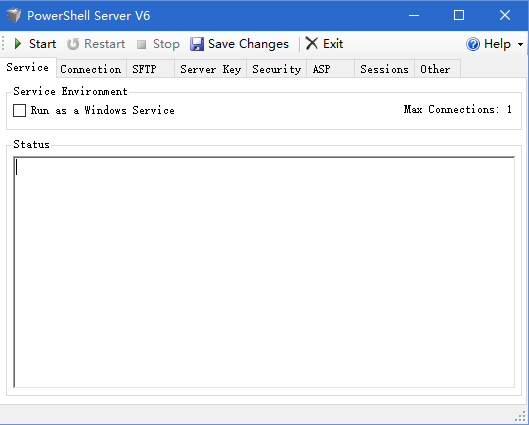Screen dimensions: 529x425
Task: Click the window resize grip corner
Action: (521, 417)
